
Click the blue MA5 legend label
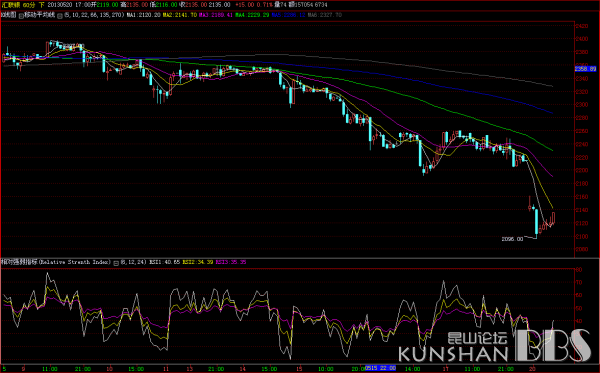(x=288, y=15)
